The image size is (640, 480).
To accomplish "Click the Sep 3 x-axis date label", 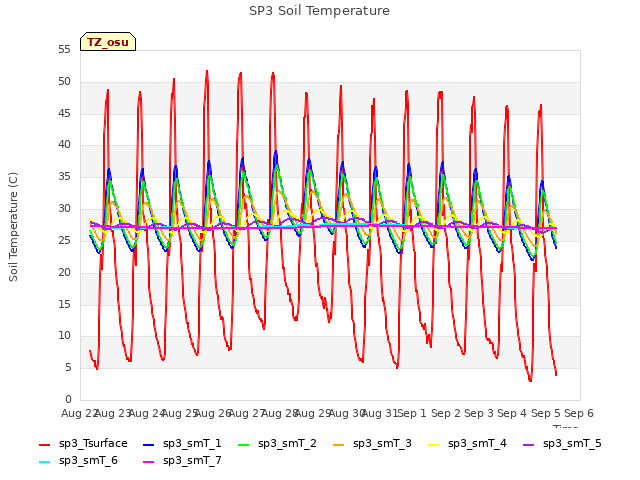I will pos(479,413).
